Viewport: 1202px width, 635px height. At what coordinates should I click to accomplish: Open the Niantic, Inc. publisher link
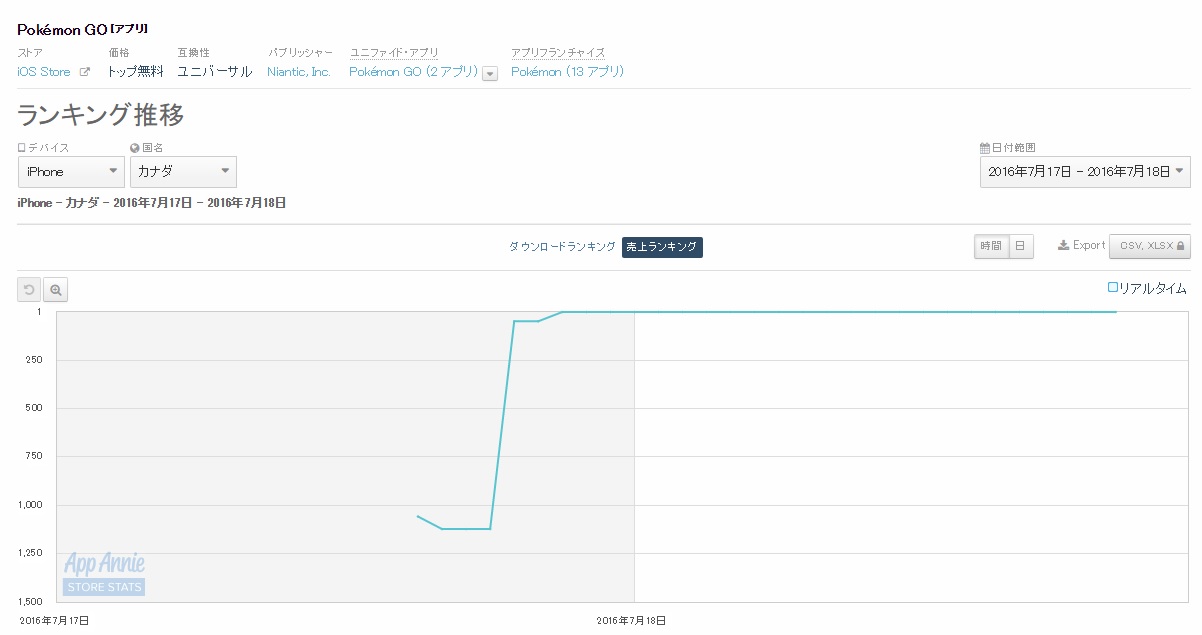(299, 72)
